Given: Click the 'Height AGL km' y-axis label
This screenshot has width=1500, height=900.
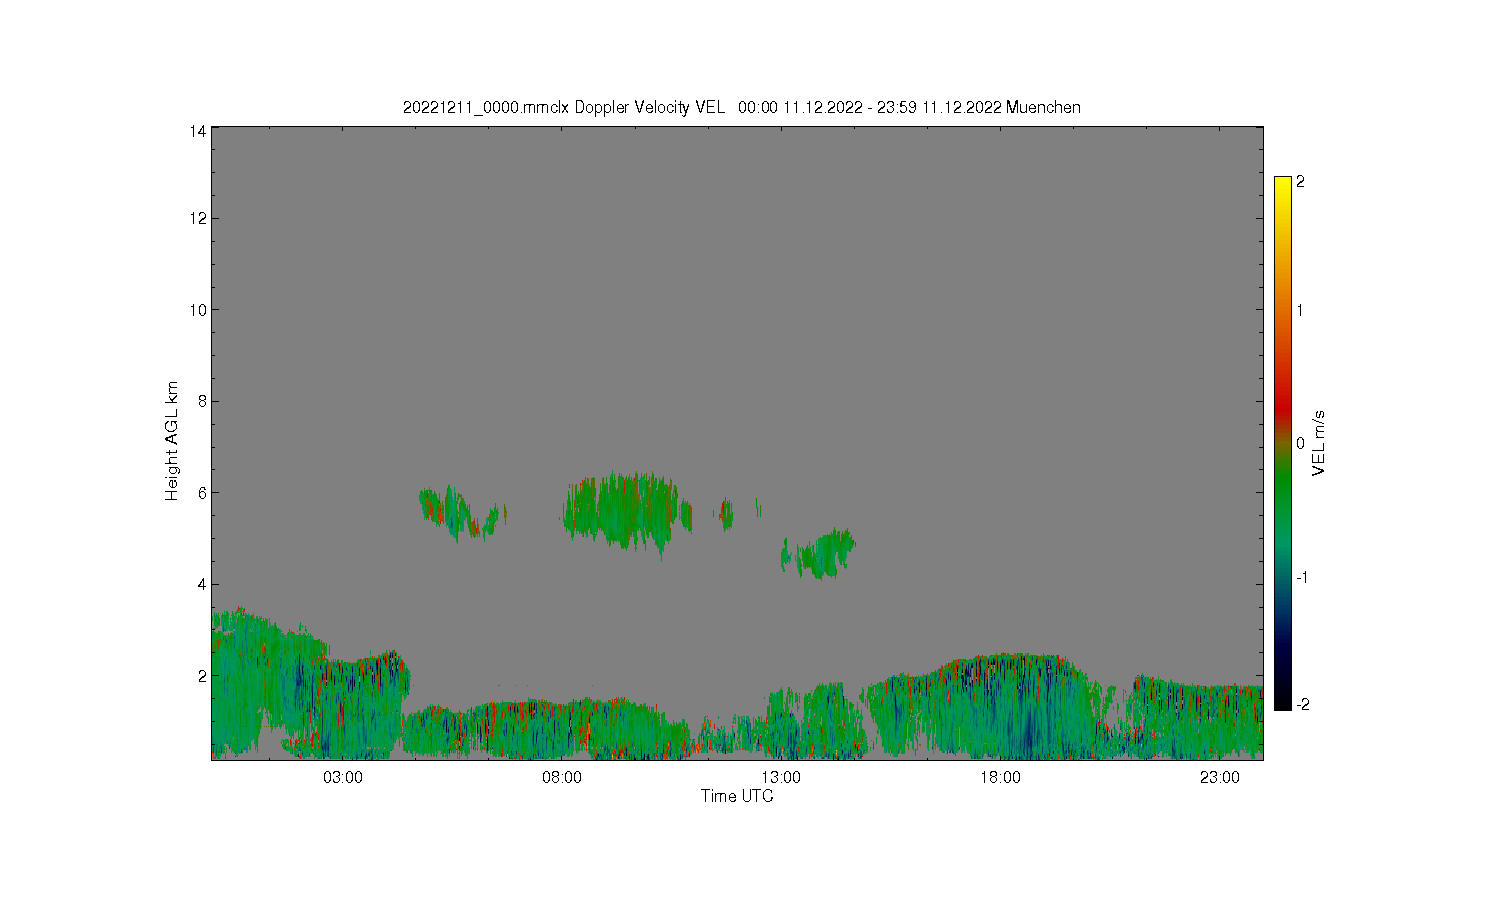Looking at the screenshot, I should pyautogui.click(x=172, y=441).
